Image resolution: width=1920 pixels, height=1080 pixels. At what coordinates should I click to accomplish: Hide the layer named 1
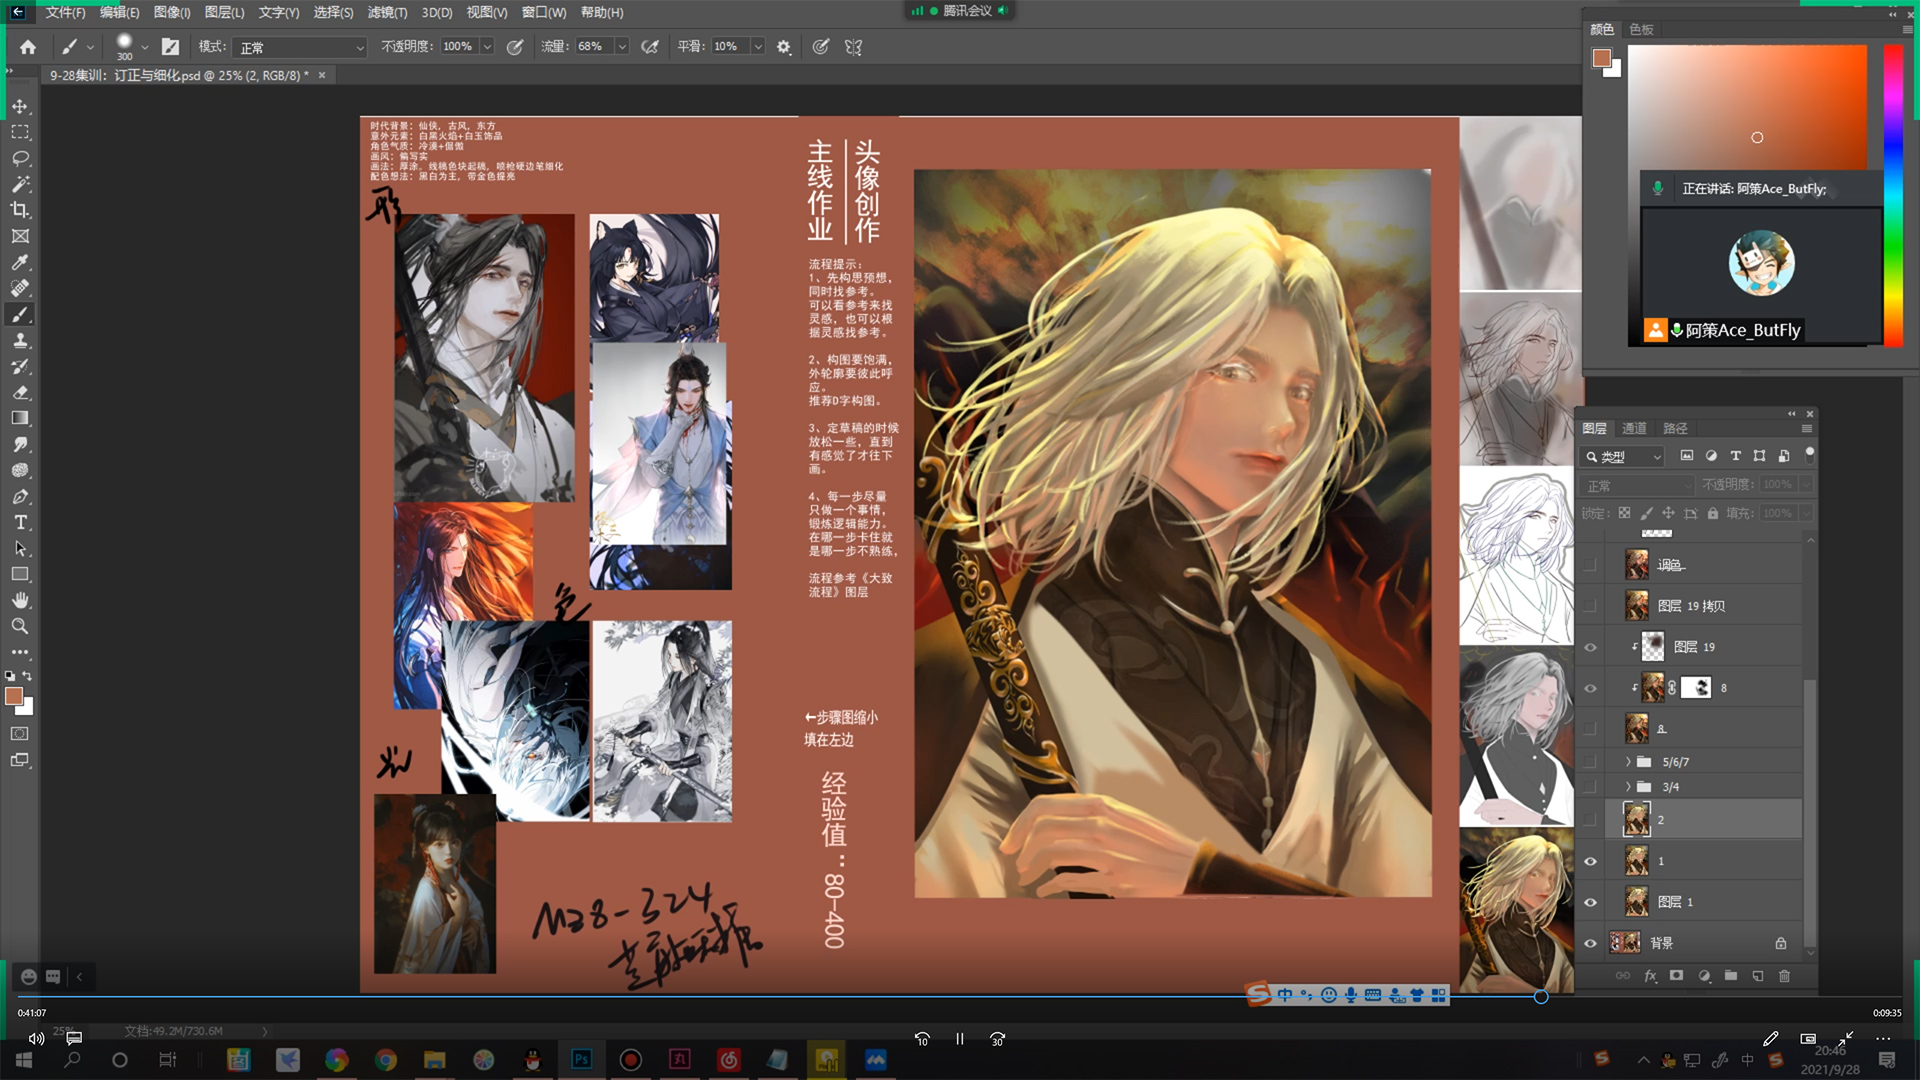coord(1590,861)
